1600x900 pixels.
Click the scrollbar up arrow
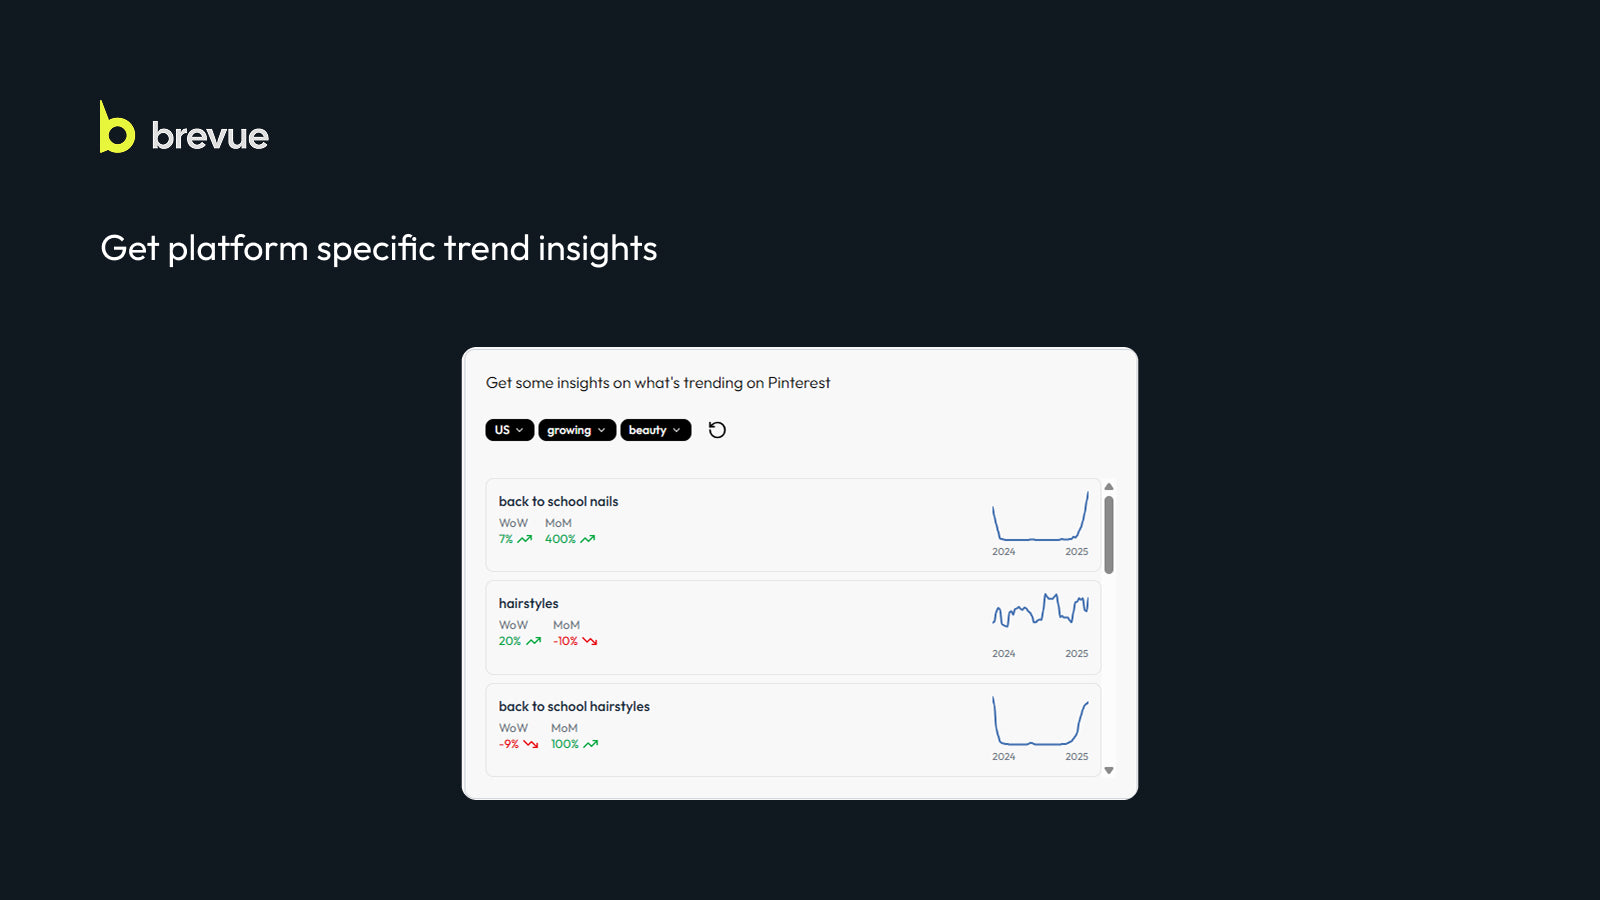coord(1110,485)
